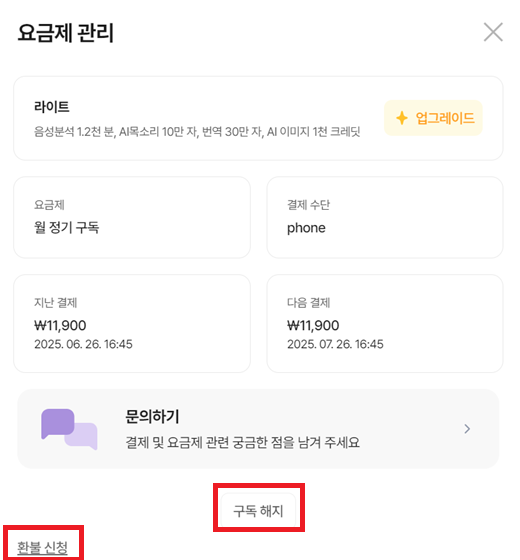The height and width of the screenshot is (560, 520).
Task: Click the 요금제 관리 dialog title
Action: (x=66, y=33)
